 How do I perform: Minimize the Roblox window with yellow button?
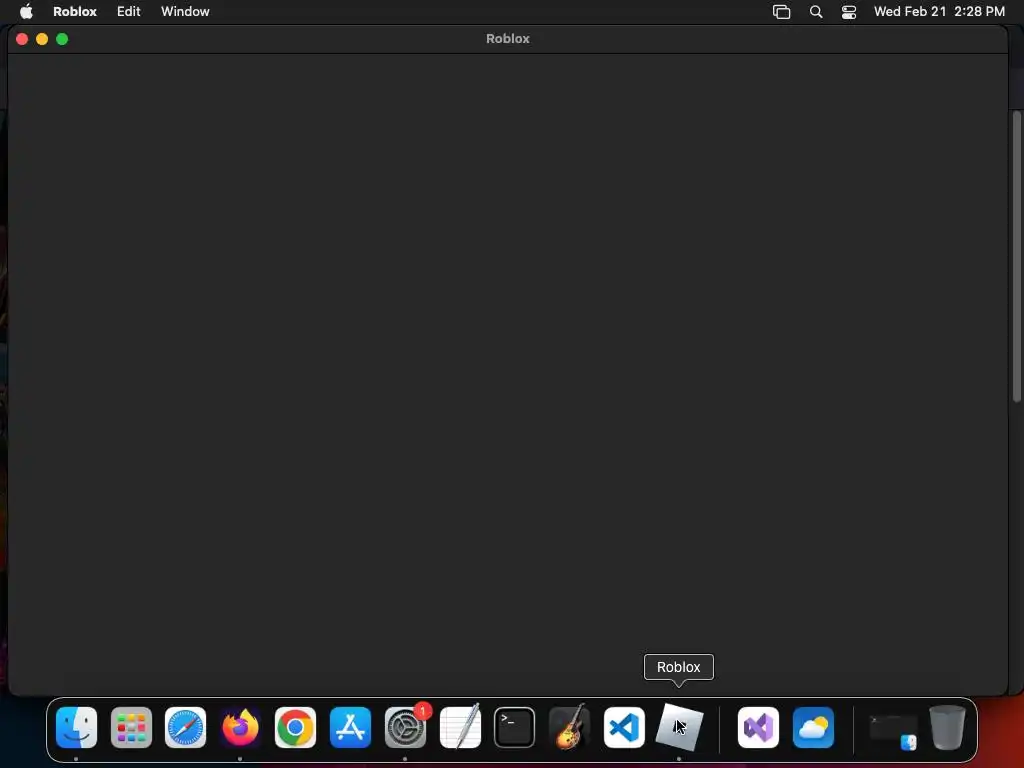pos(42,39)
